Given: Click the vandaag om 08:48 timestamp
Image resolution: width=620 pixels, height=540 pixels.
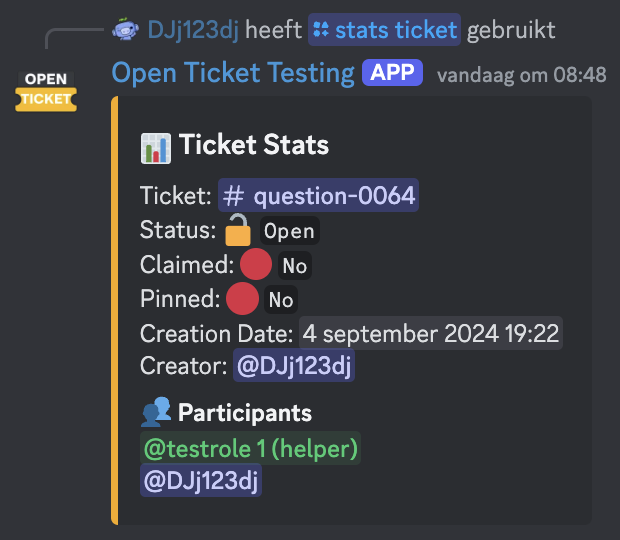Looking at the screenshot, I should [522, 75].
